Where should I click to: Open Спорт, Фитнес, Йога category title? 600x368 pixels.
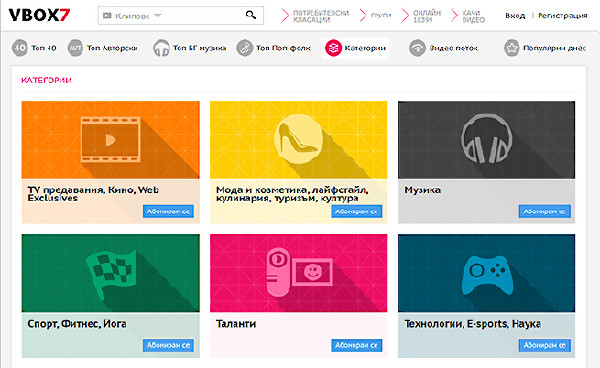coord(77,324)
